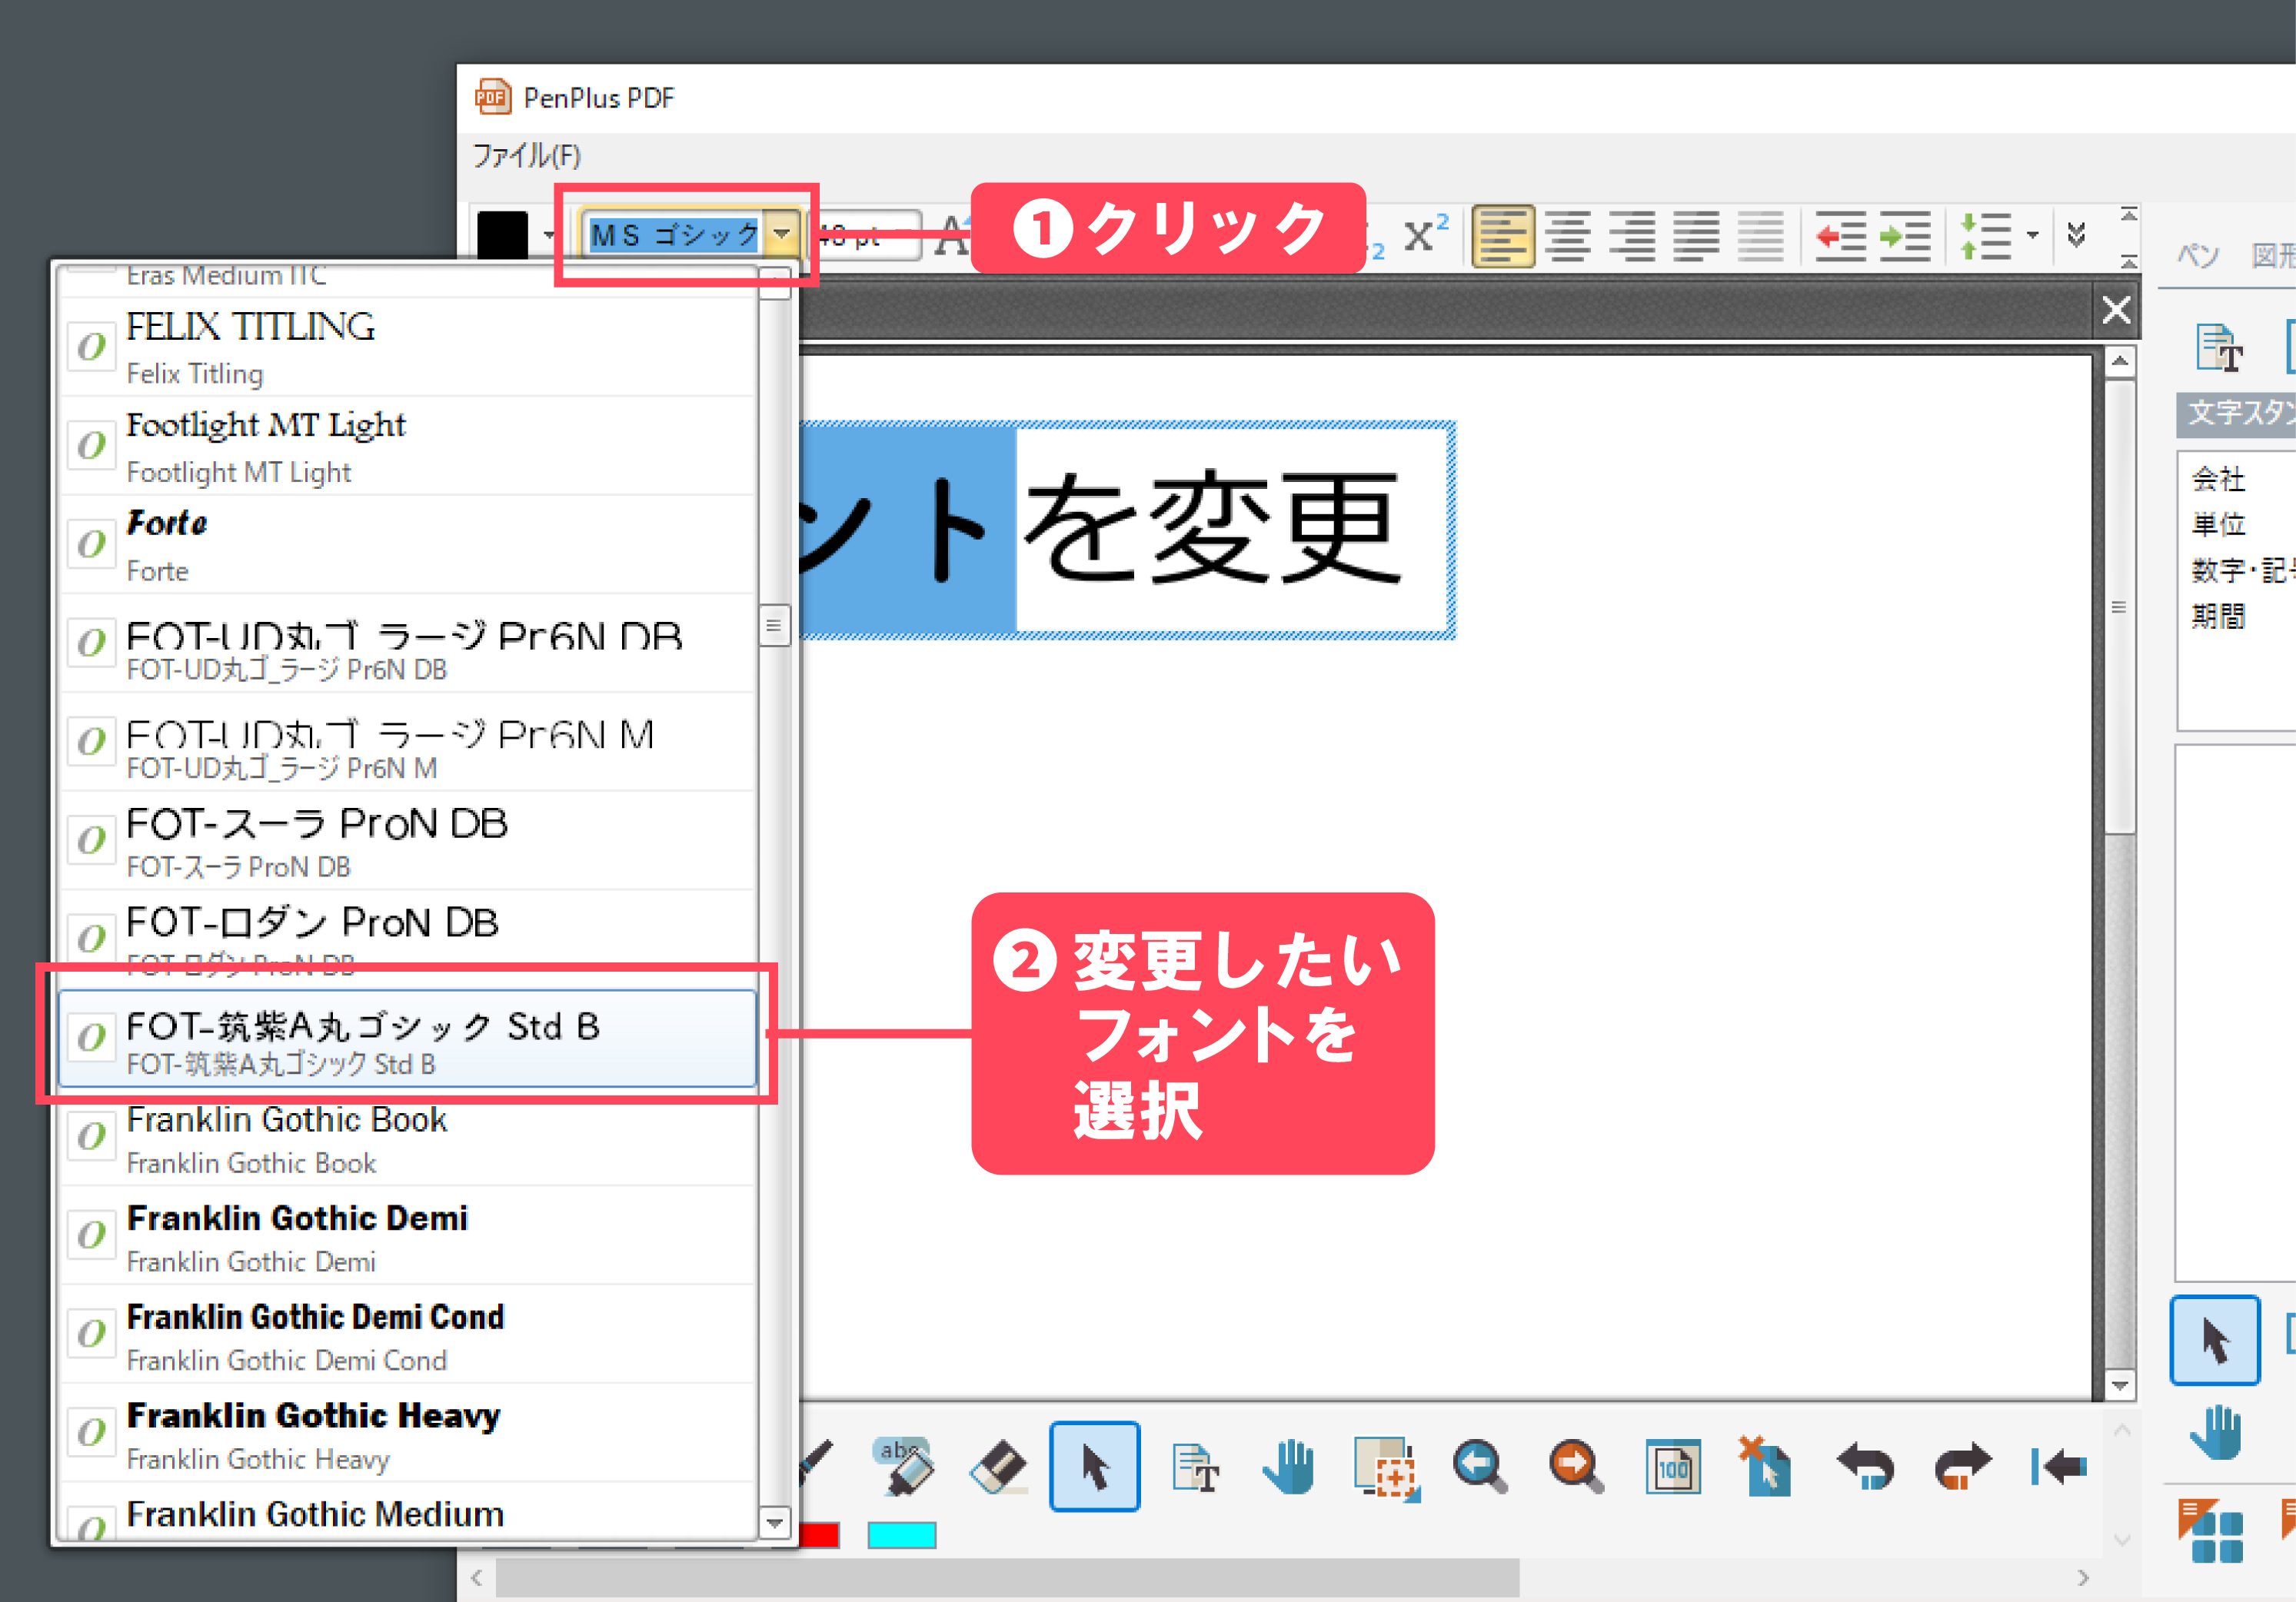Jump to first page arrow
Screen dimensions: 2296x1602
[2059, 1467]
